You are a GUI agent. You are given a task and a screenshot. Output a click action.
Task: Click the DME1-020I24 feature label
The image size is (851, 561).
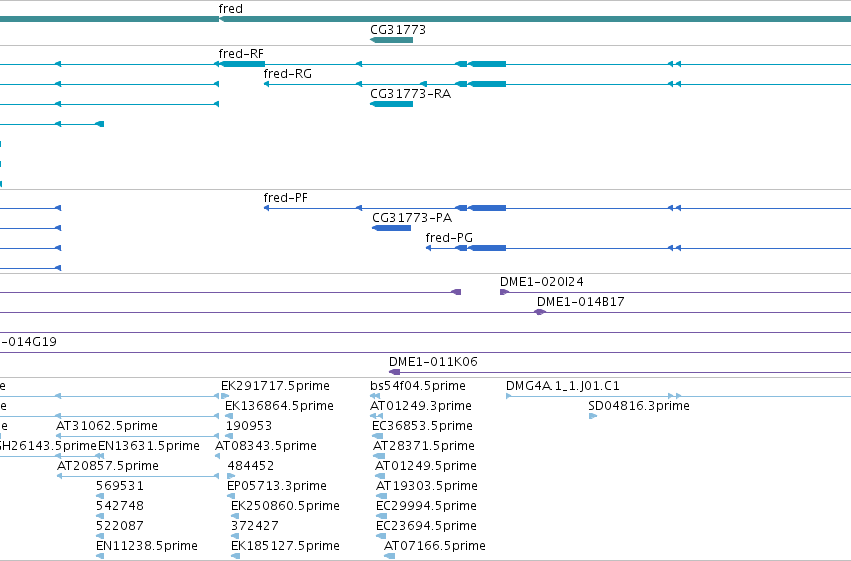tap(542, 282)
